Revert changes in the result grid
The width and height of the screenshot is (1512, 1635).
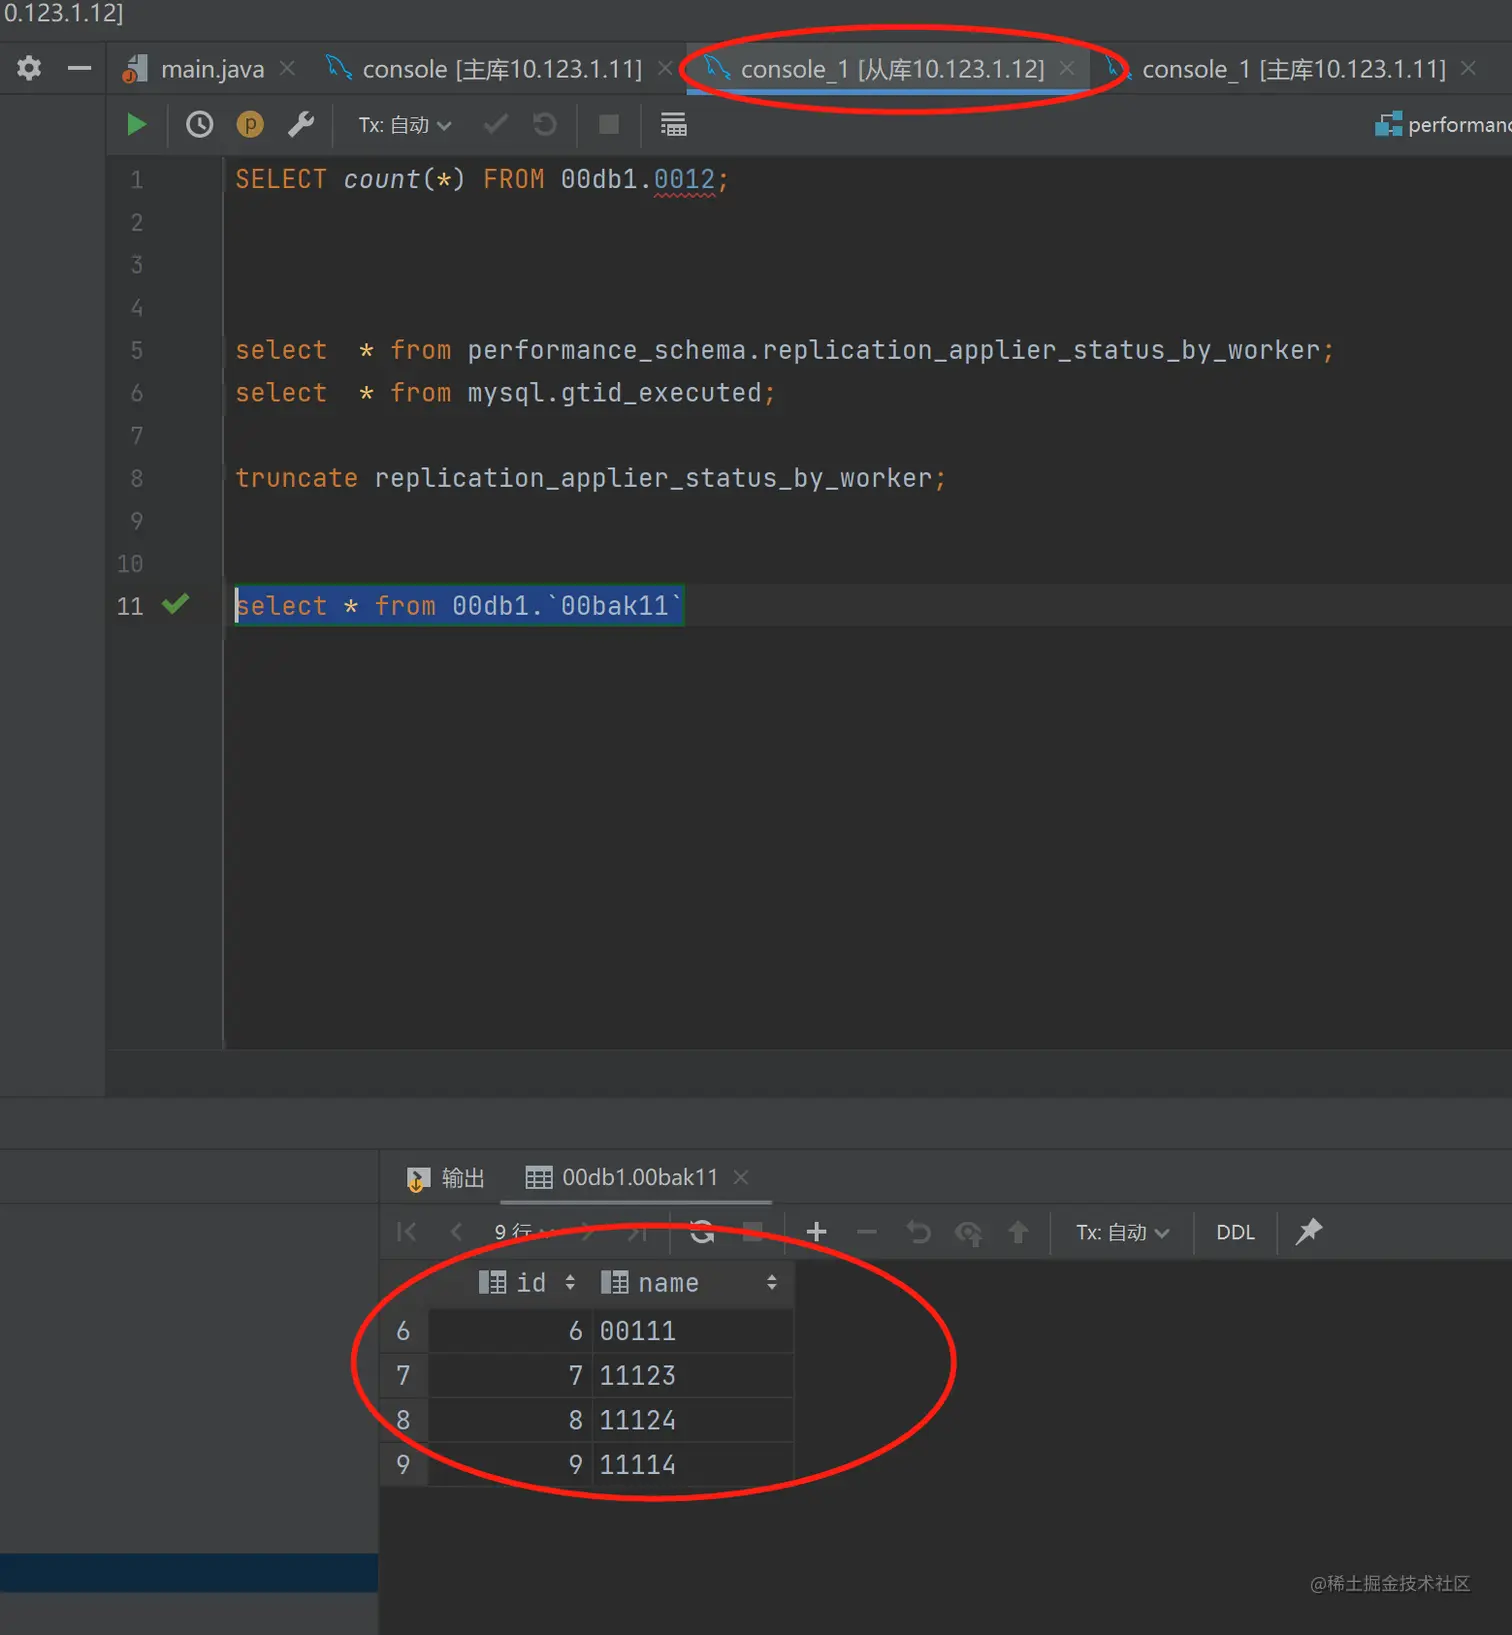pos(918,1232)
